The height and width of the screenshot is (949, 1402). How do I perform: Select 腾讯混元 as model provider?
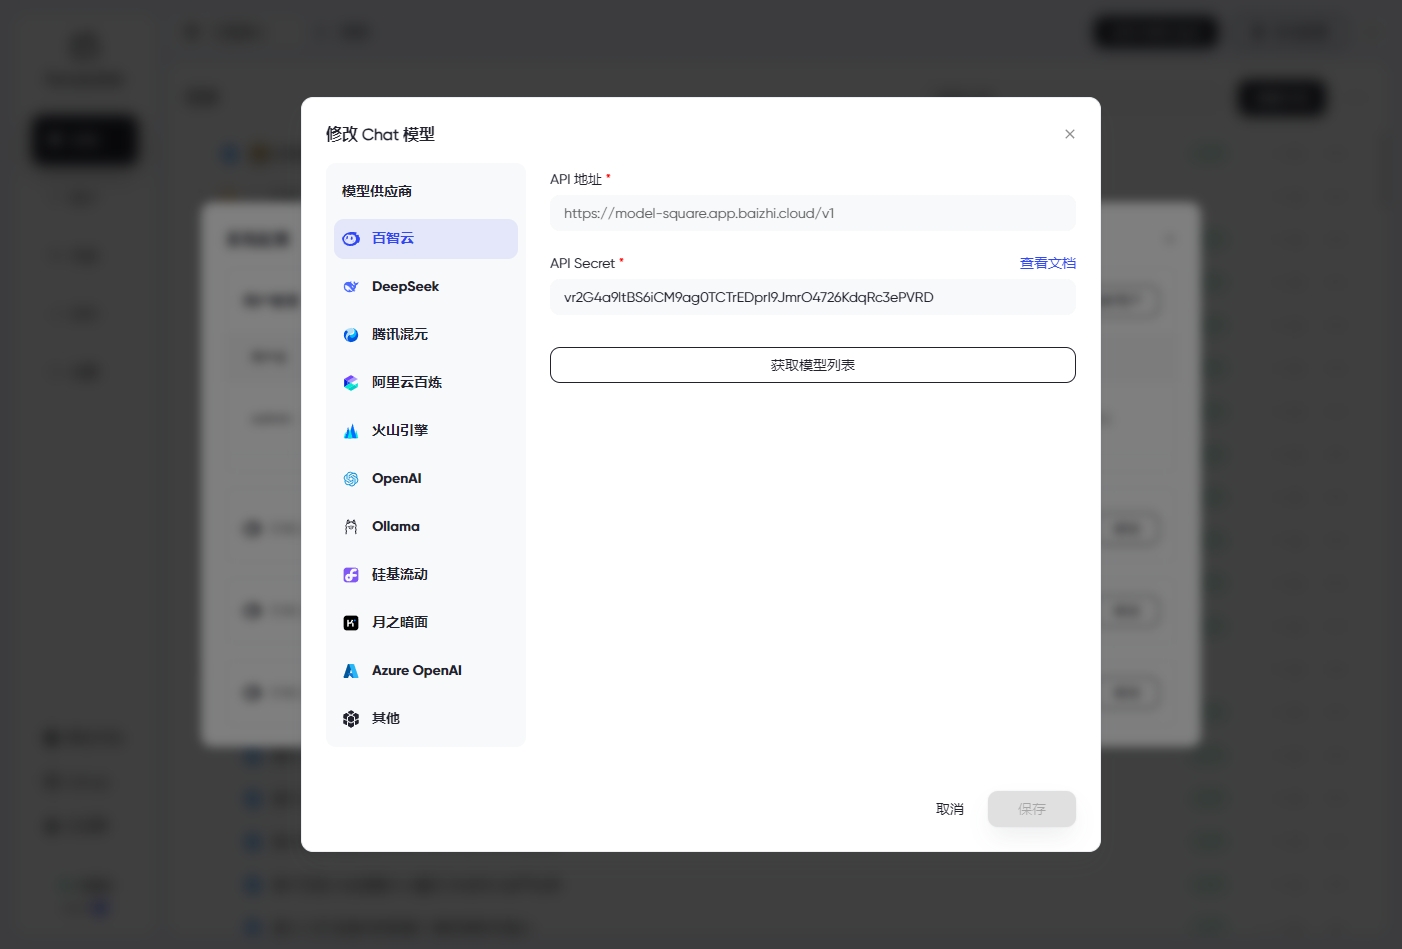tap(426, 335)
